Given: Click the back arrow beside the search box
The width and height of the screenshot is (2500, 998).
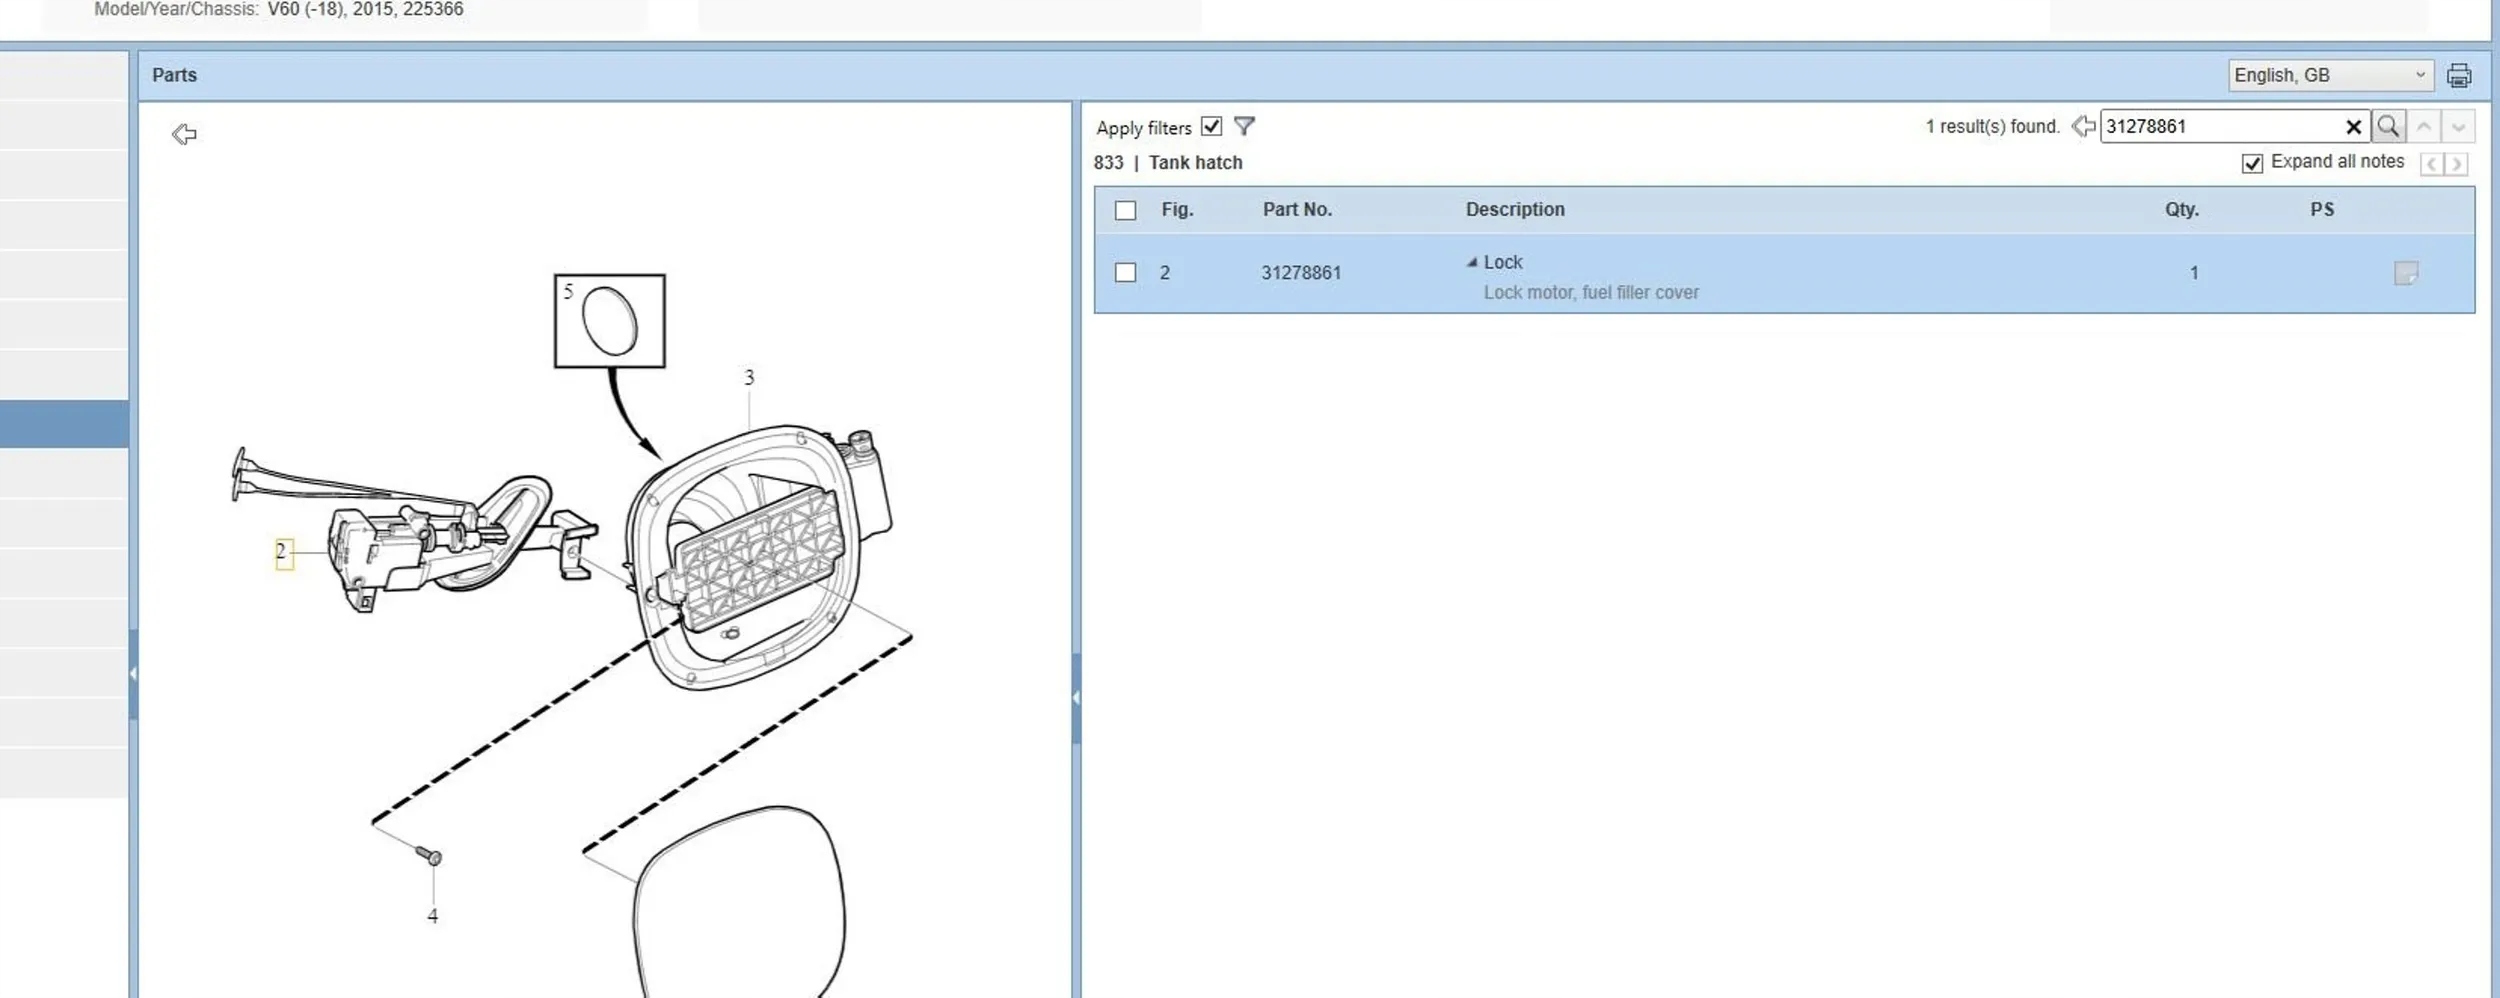Looking at the screenshot, I should (x=2083, y=127).
